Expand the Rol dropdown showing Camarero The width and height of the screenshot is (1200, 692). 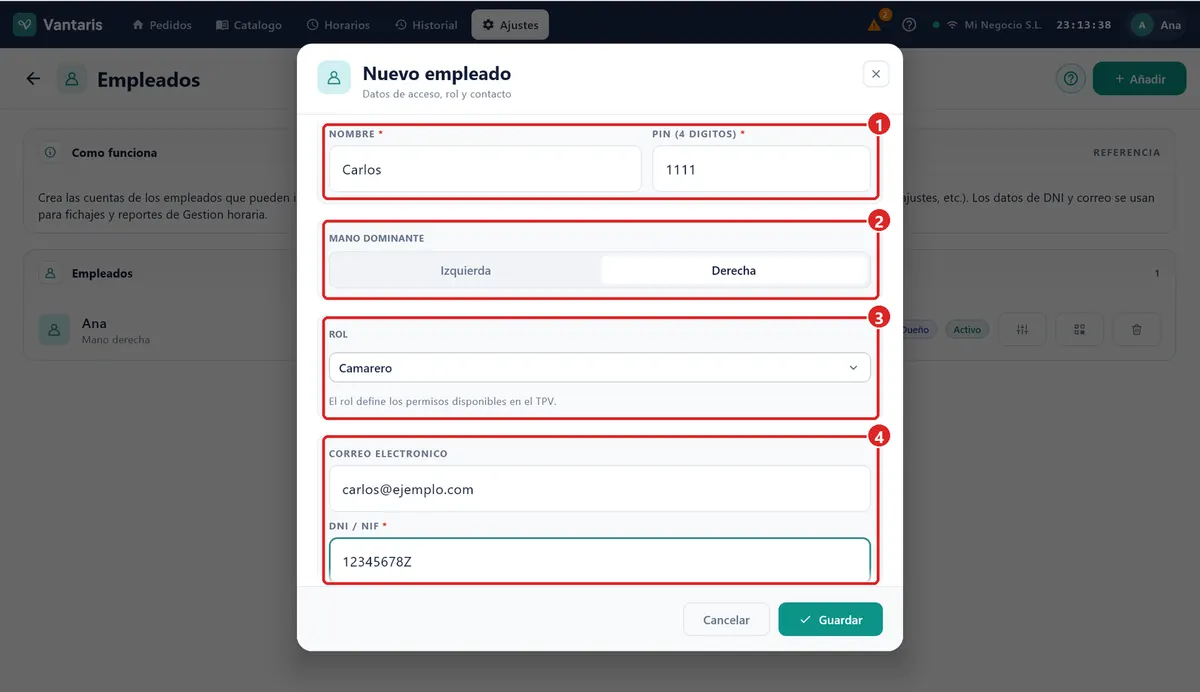tap(600, 368)
